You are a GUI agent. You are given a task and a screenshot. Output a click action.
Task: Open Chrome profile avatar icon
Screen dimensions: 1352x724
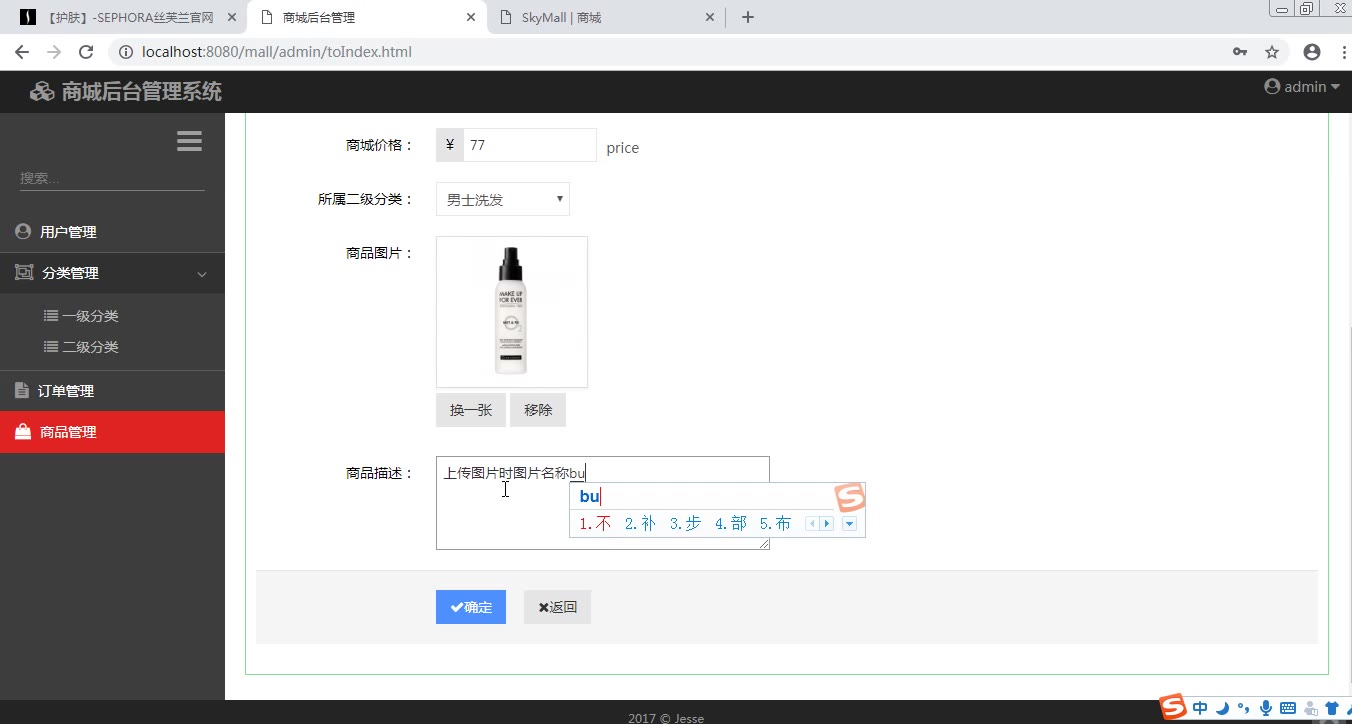click(1312, 52)
